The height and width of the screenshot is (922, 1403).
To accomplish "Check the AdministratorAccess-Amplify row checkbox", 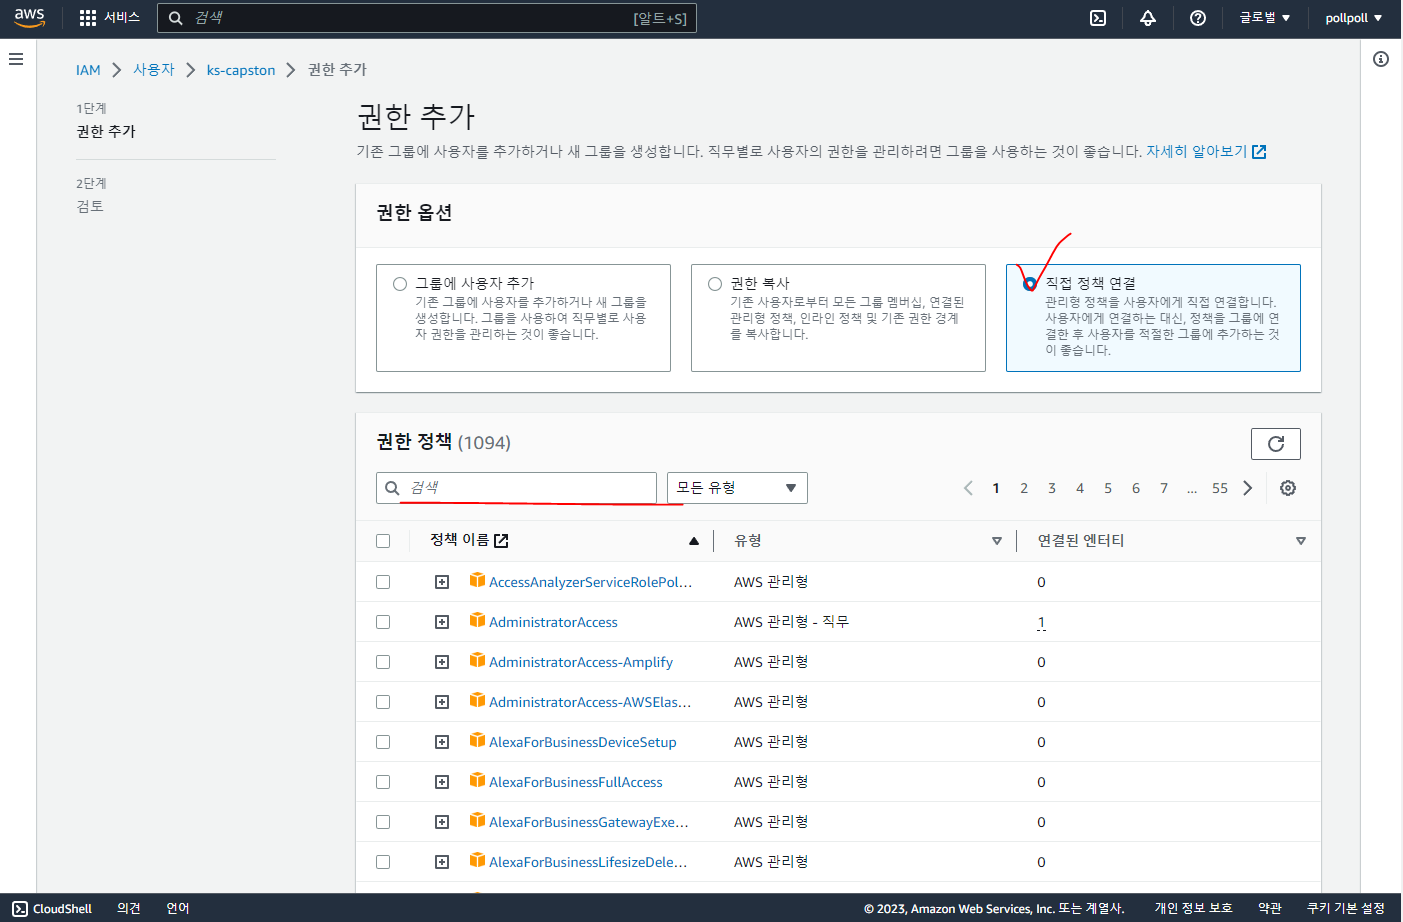I will click(383, 662).
